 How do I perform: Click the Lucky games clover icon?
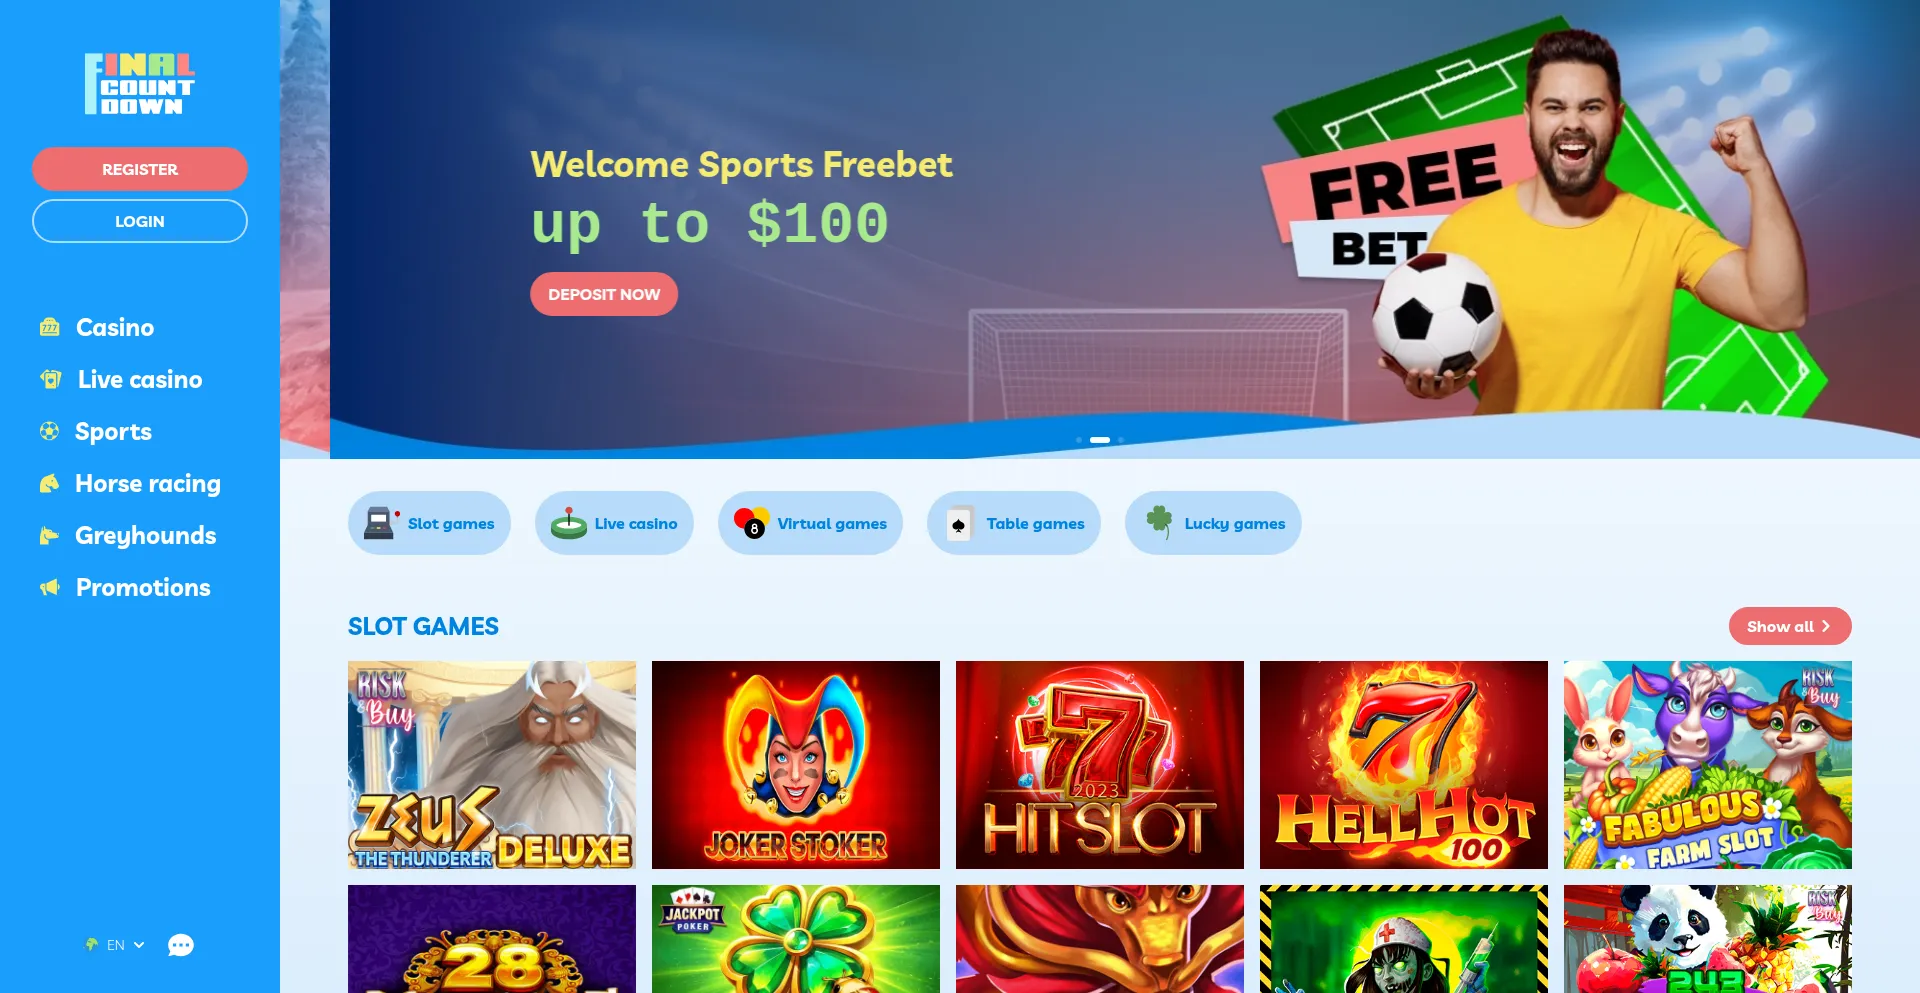click(1159, 522)
